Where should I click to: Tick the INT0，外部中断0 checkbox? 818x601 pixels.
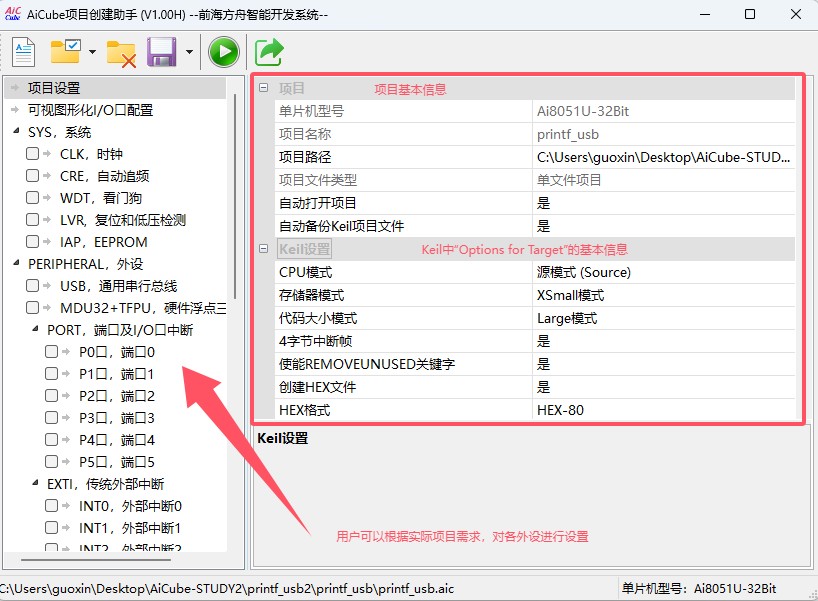click(52, 505)
